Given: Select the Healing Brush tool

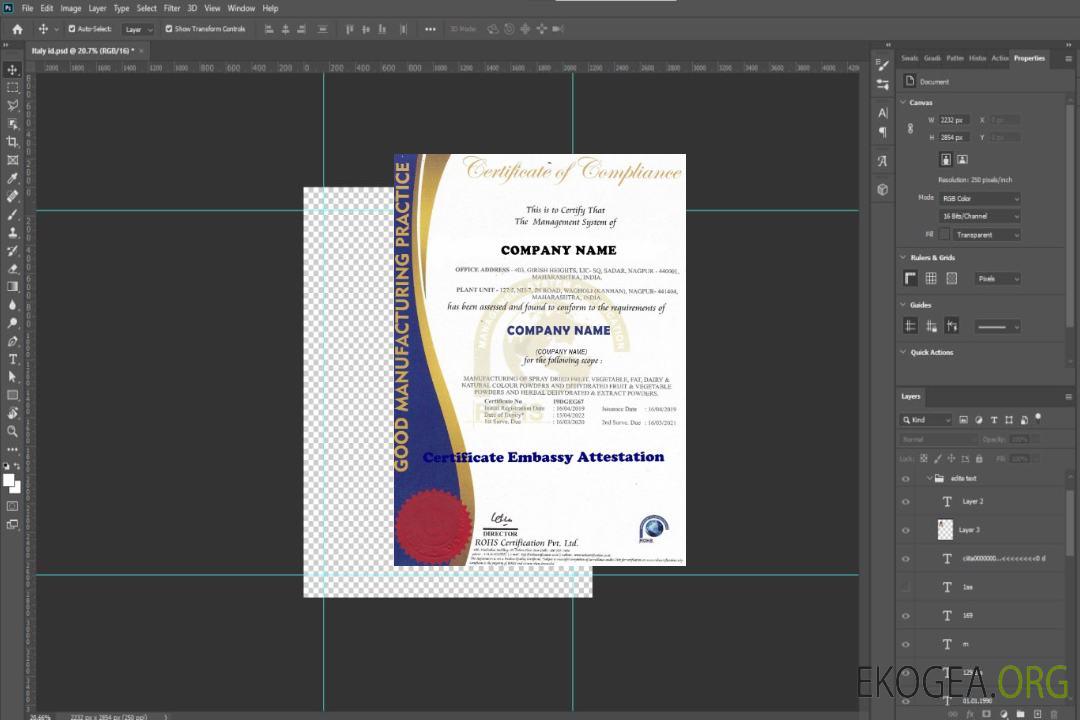Looking at the screenshot, I should pos(12,196).
